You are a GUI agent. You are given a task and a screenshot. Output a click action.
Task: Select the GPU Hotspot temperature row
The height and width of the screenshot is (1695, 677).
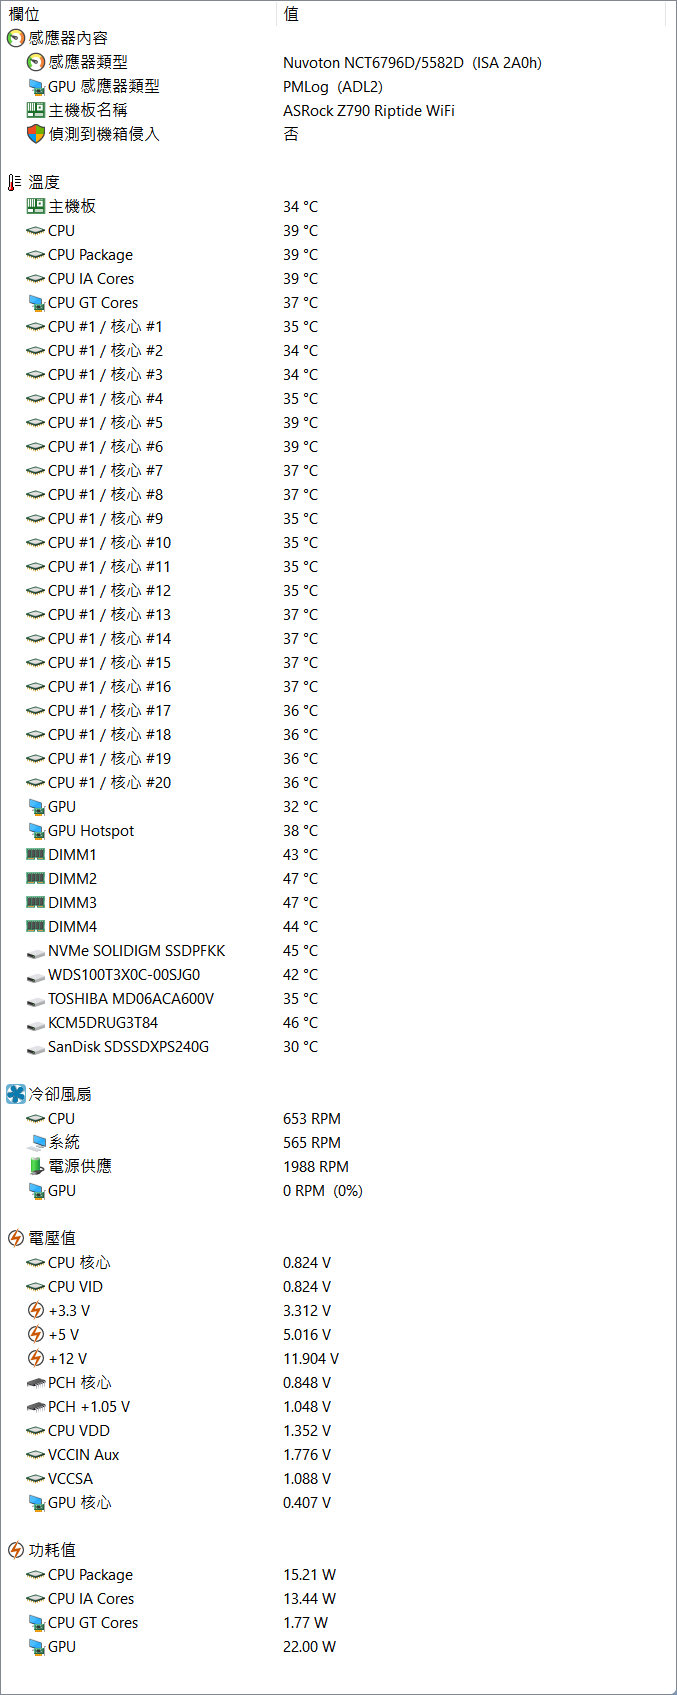[90, 831]
